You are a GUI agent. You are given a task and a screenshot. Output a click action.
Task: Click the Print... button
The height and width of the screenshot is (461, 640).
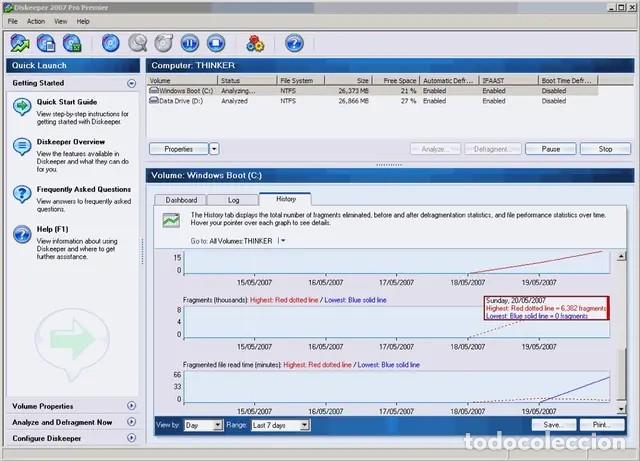(602, 425)
